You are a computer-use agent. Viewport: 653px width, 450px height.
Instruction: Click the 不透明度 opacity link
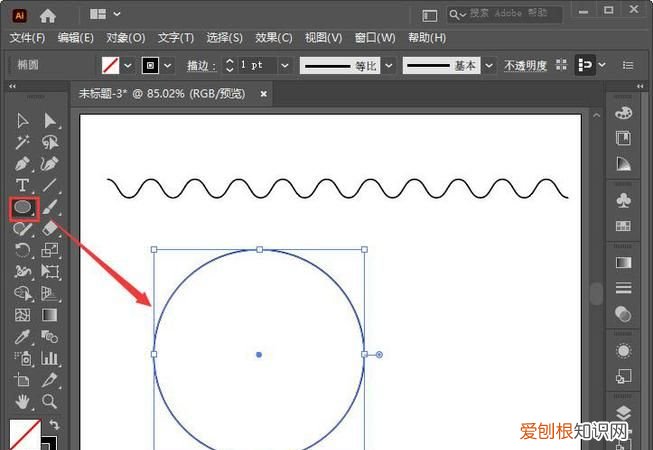coord(525,66)
